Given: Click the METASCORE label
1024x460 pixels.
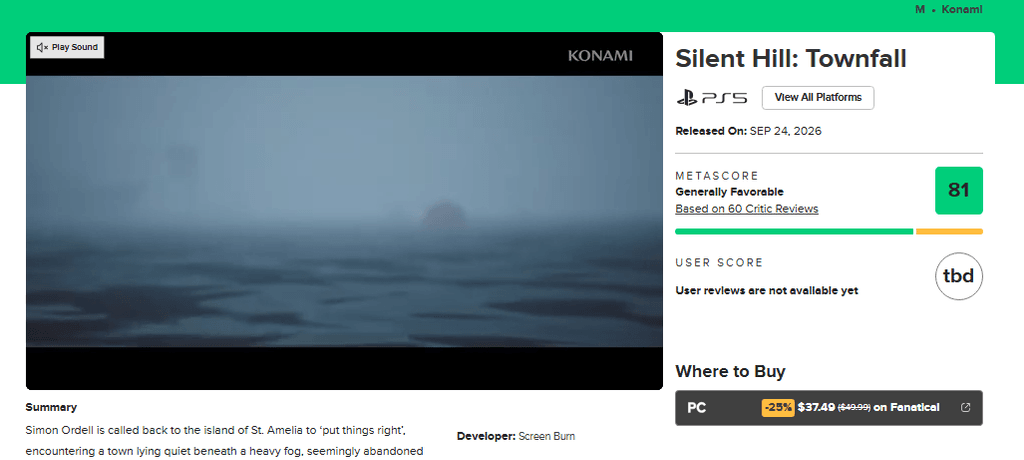Looking at the screenshot, I should click(717, 176).
